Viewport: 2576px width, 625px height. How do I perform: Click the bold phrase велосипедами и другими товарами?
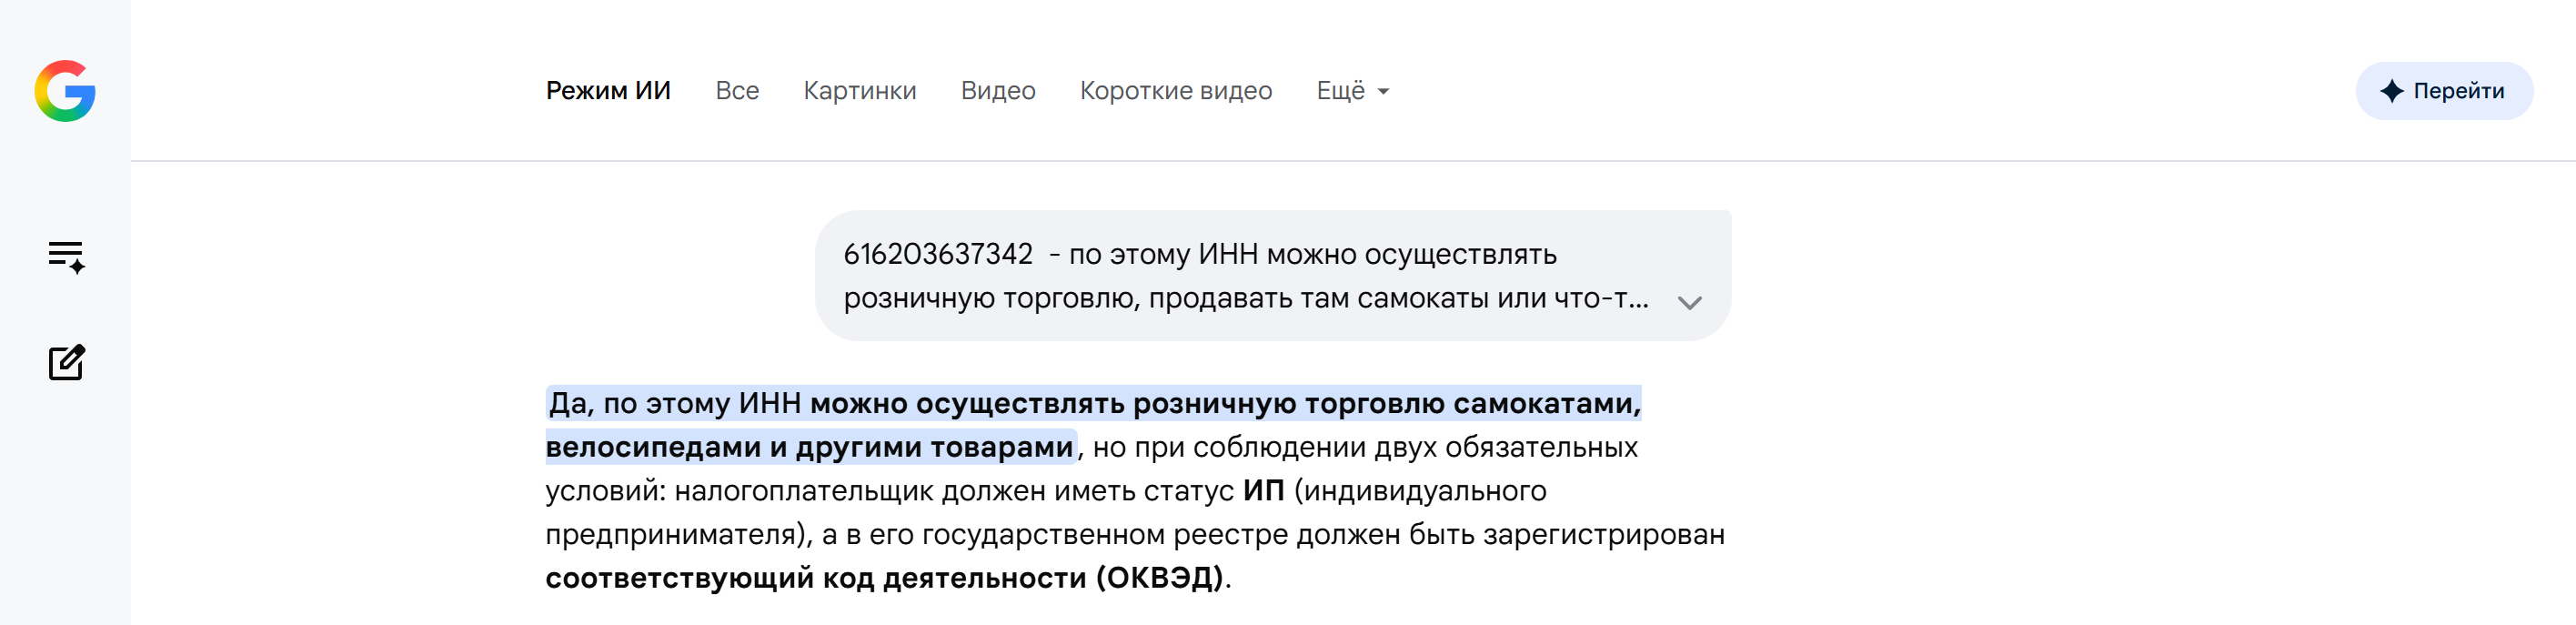(x=809, y=447)
